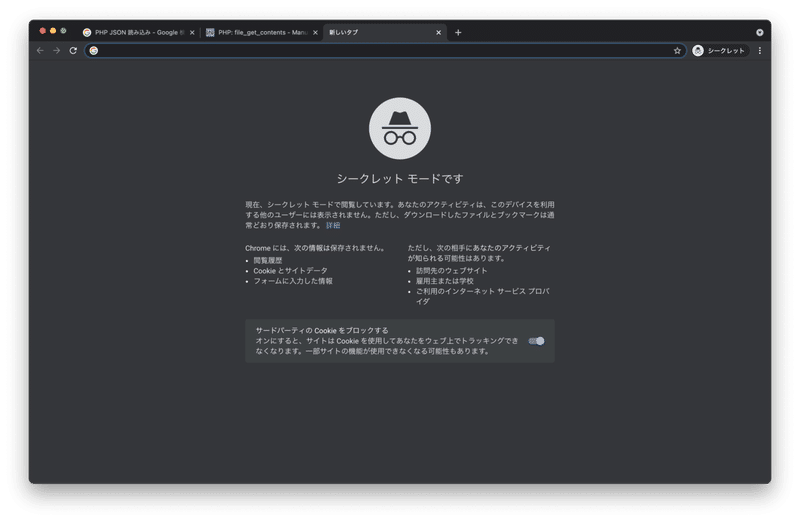Click the フォームに入力した情報 list item
The width and height of the screenshot is (800, 522).
click(x=293, y=281)
